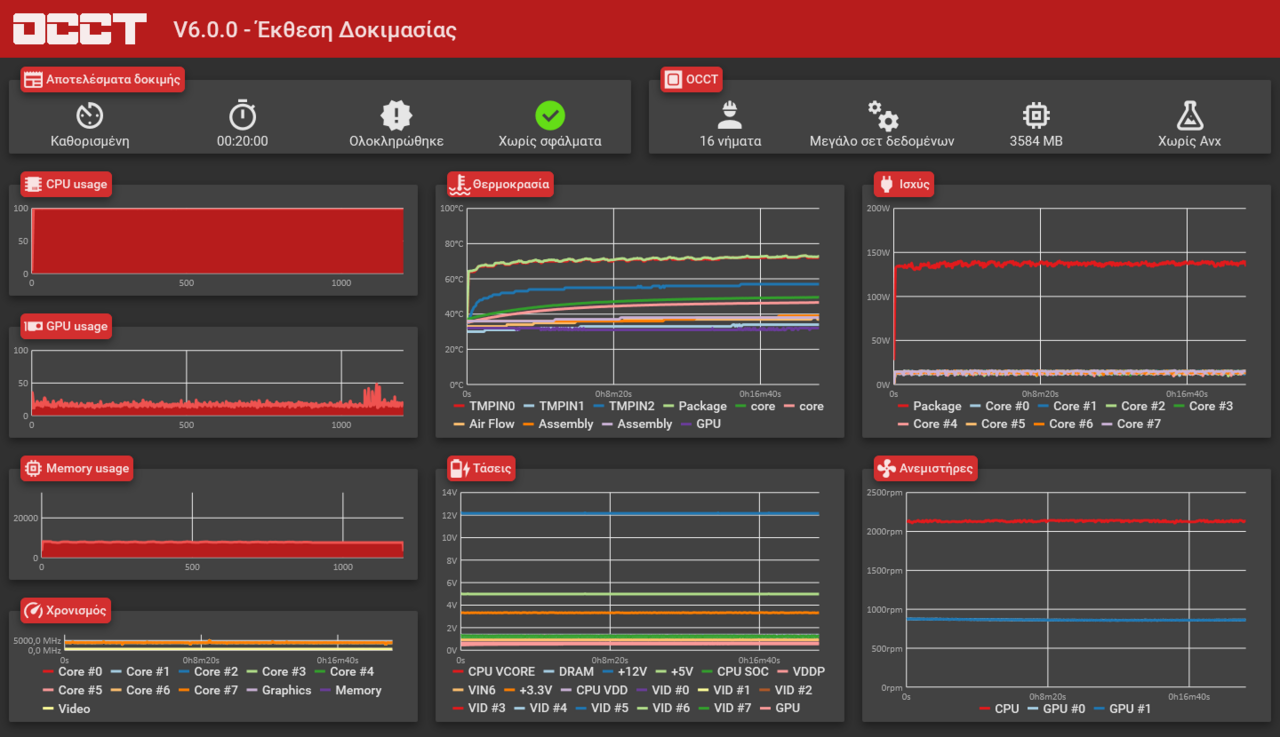Click the Ανεμιστήρες fan icon
This screenshot has height=737, width=1280.
886,468
